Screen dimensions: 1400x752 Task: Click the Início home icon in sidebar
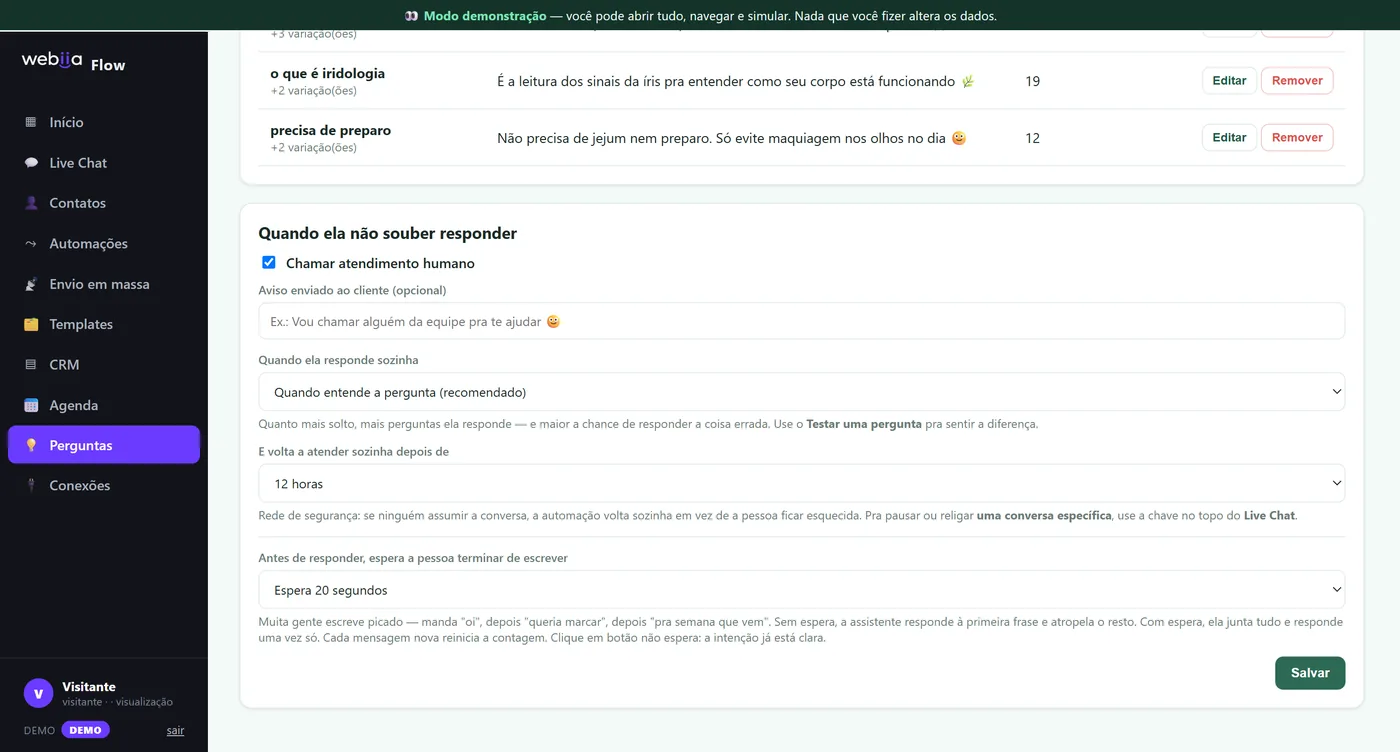click(x=31, y=122)
